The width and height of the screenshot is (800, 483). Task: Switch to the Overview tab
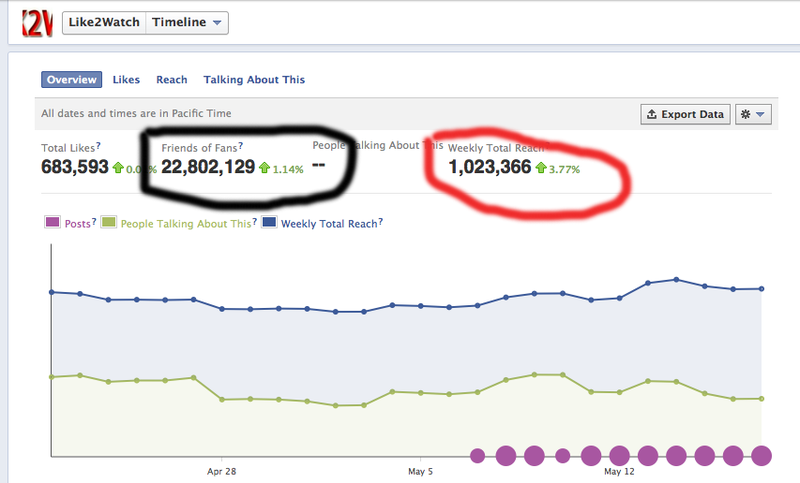click(71, 79)
